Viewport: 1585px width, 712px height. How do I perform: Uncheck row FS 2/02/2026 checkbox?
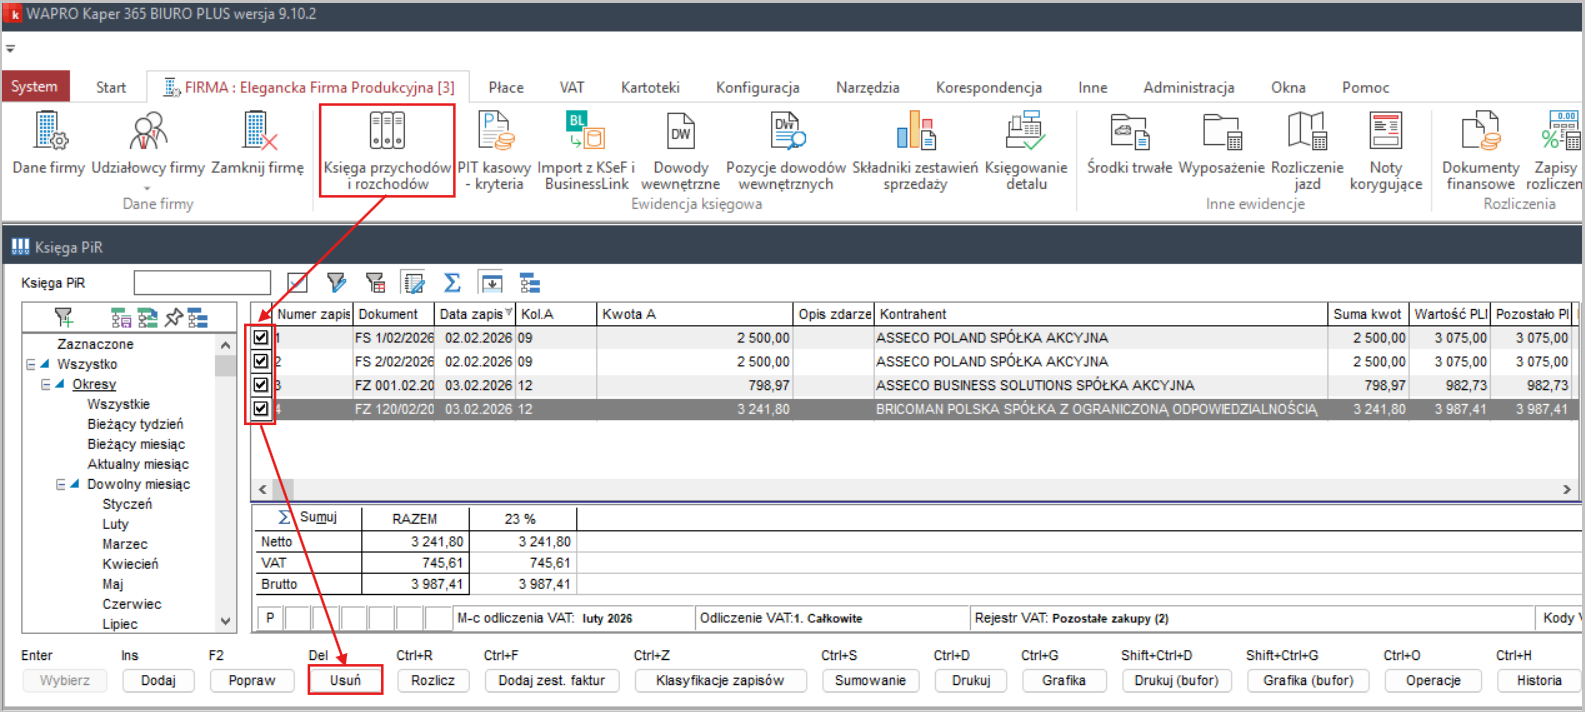point(261,361)
